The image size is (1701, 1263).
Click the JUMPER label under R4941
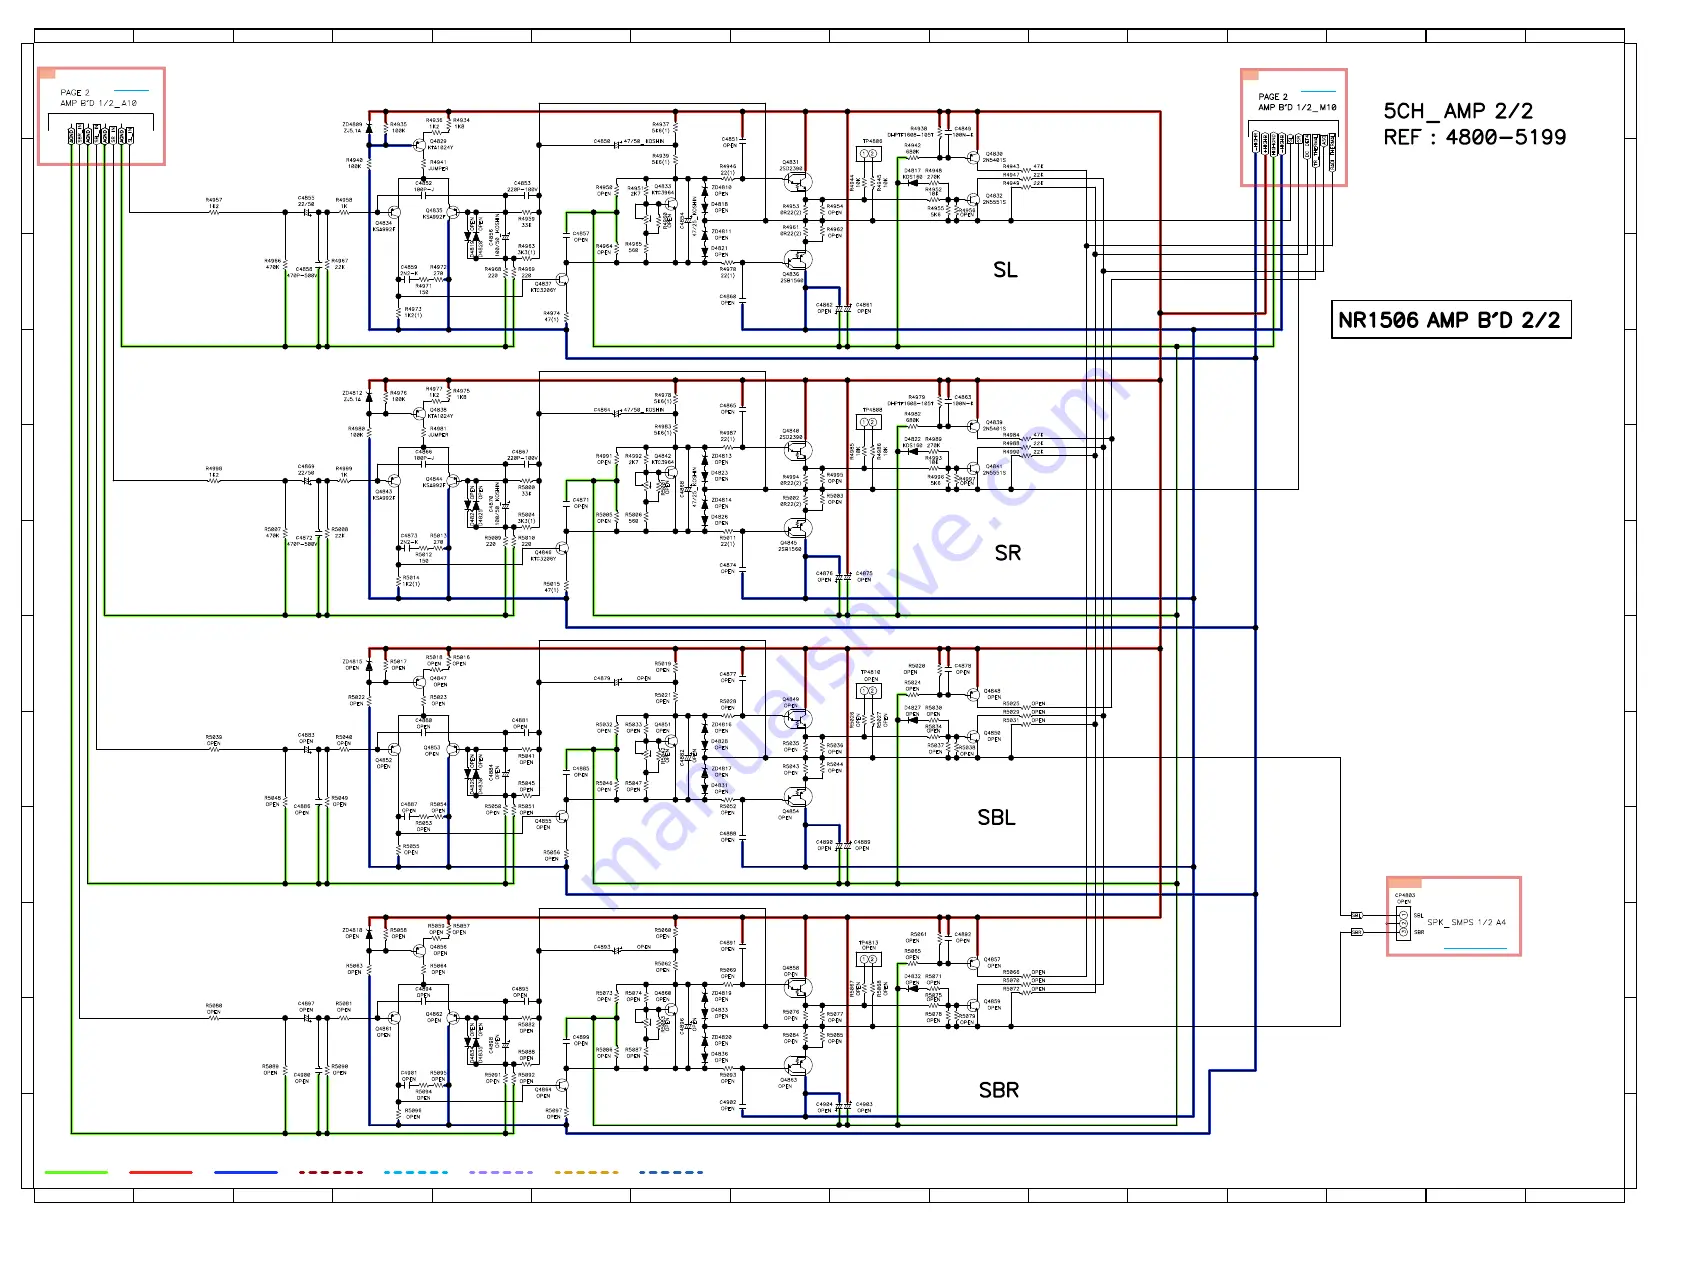click(x=438, y=169)
